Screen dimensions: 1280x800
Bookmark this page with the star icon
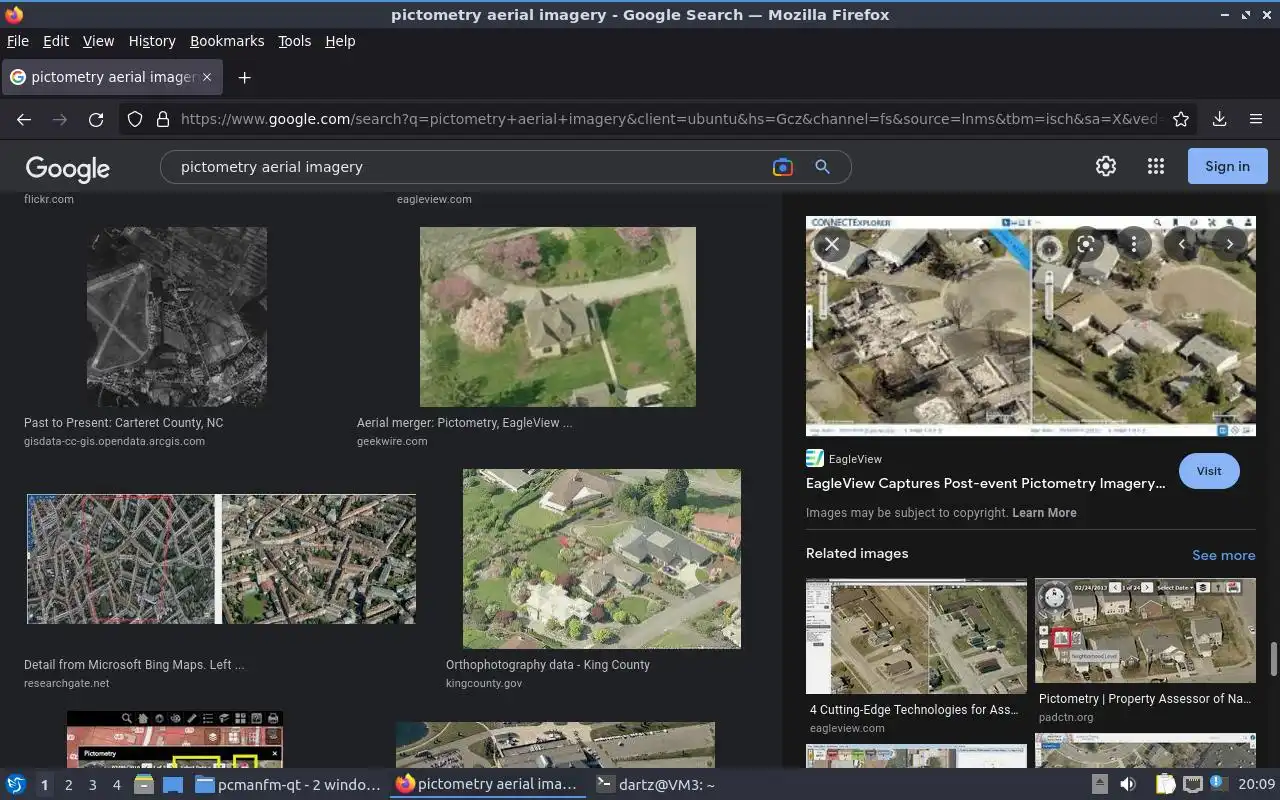(1181, 119)
